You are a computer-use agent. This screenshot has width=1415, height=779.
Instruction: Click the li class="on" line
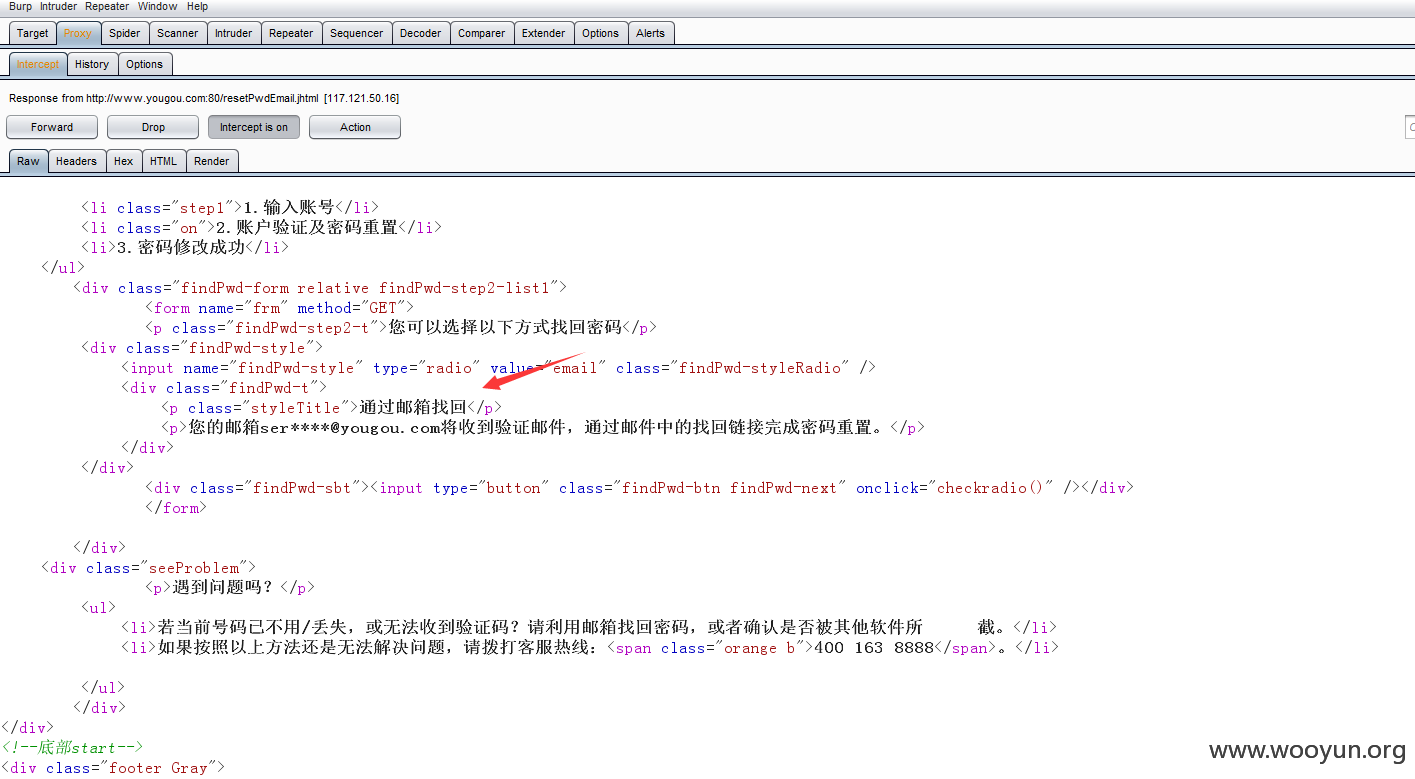tap(261, 228)
